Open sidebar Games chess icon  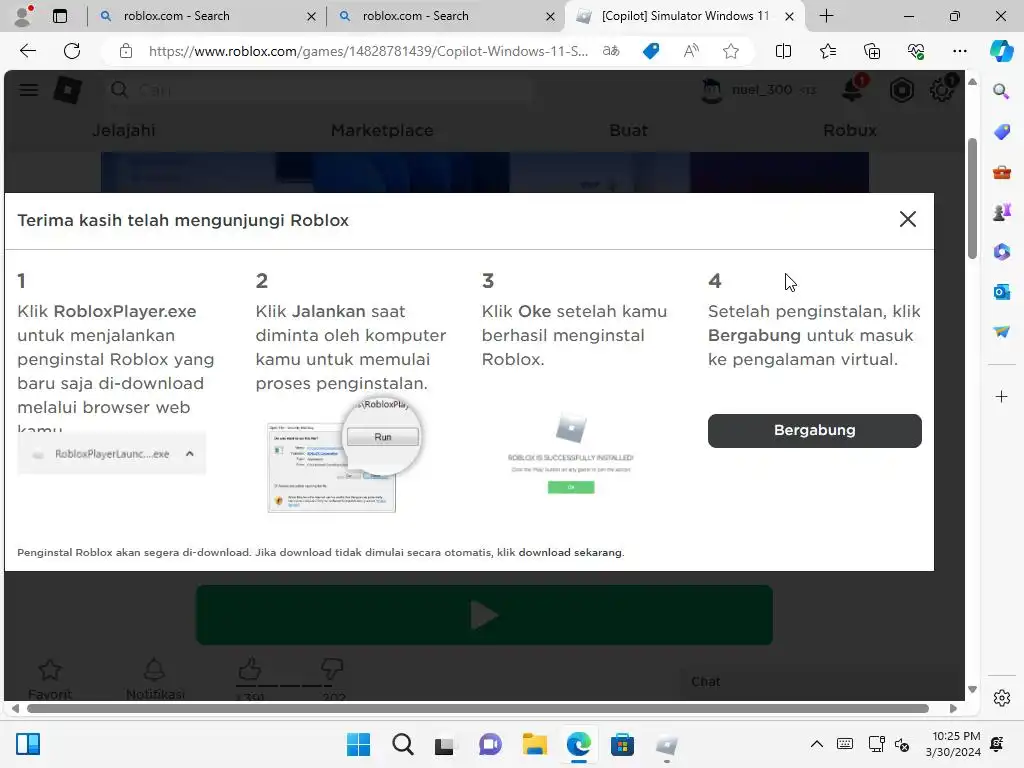point(1001,212)
